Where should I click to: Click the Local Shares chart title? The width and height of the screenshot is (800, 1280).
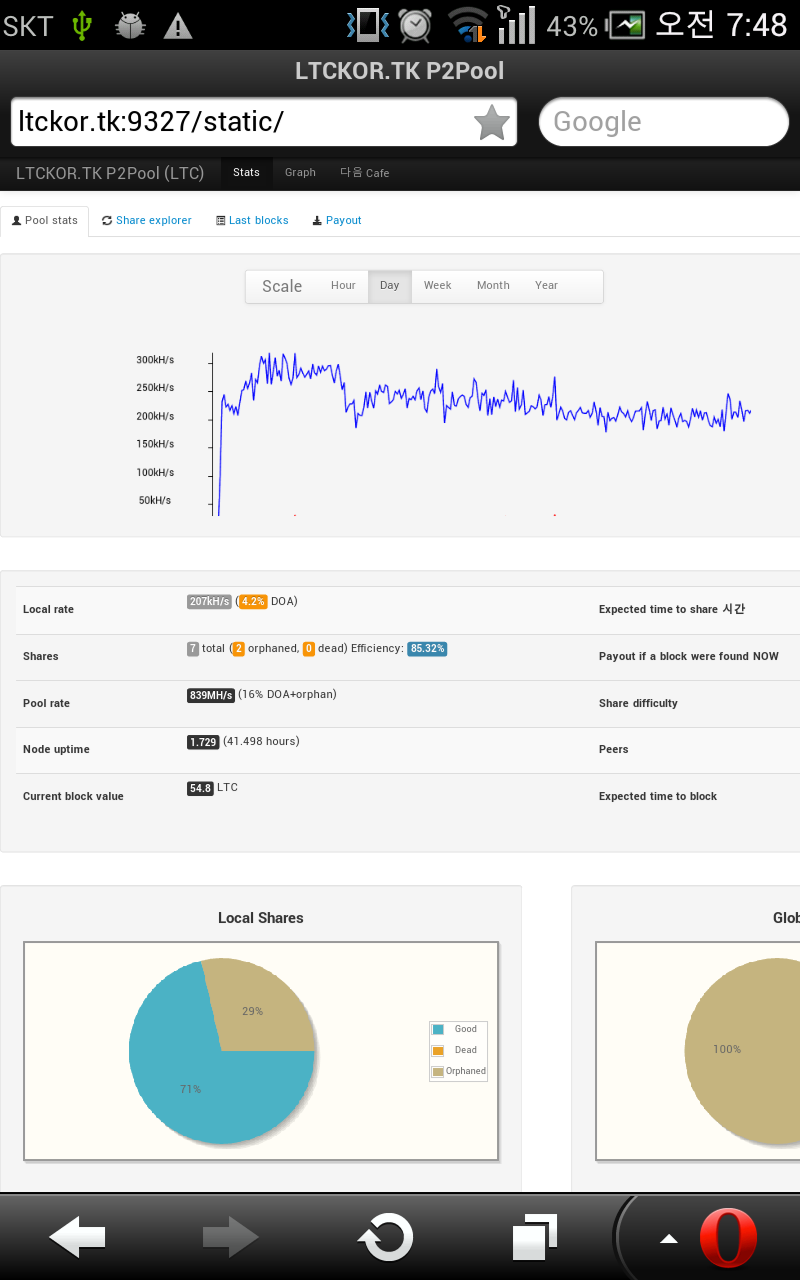pyautogui.click(x=261, y=918)
